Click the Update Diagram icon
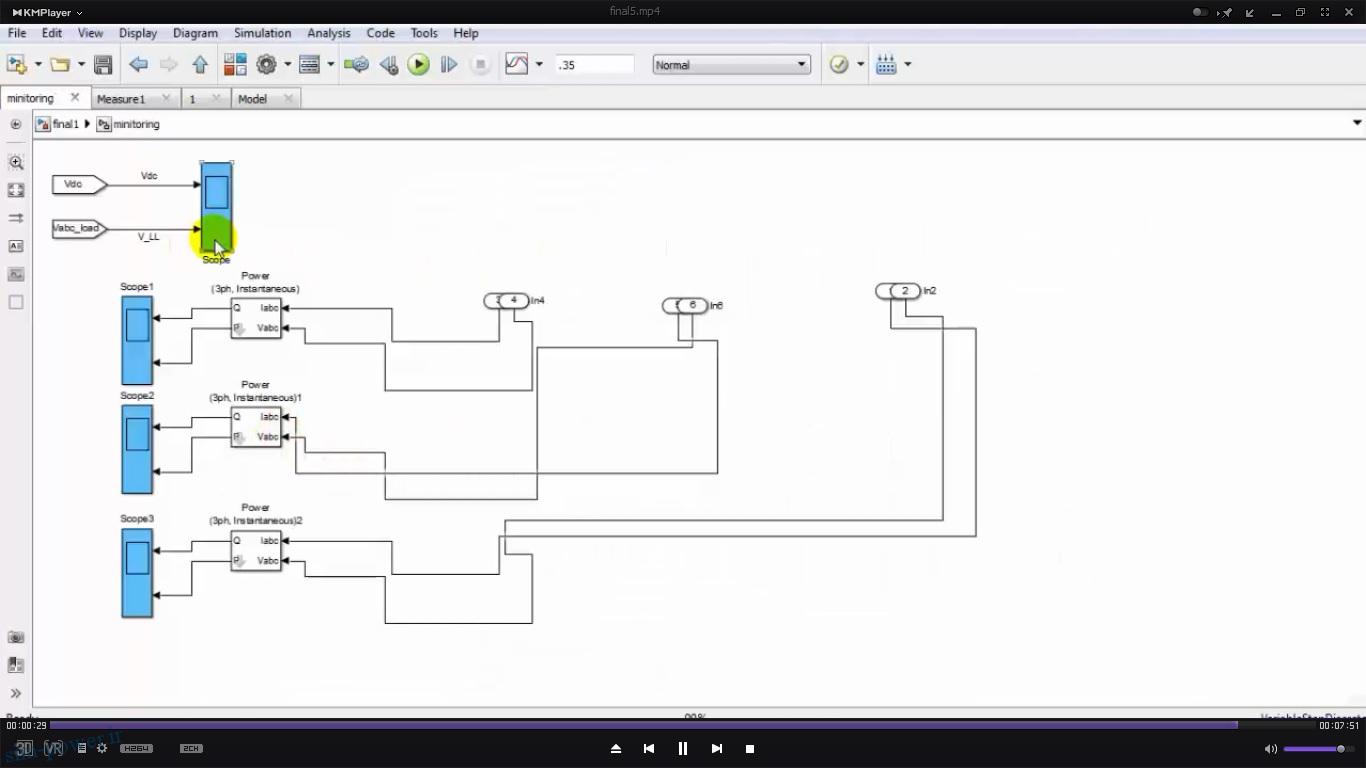The height and width of the screenshot is (768, 1366). pyautogui.click(x=356, y=65)
